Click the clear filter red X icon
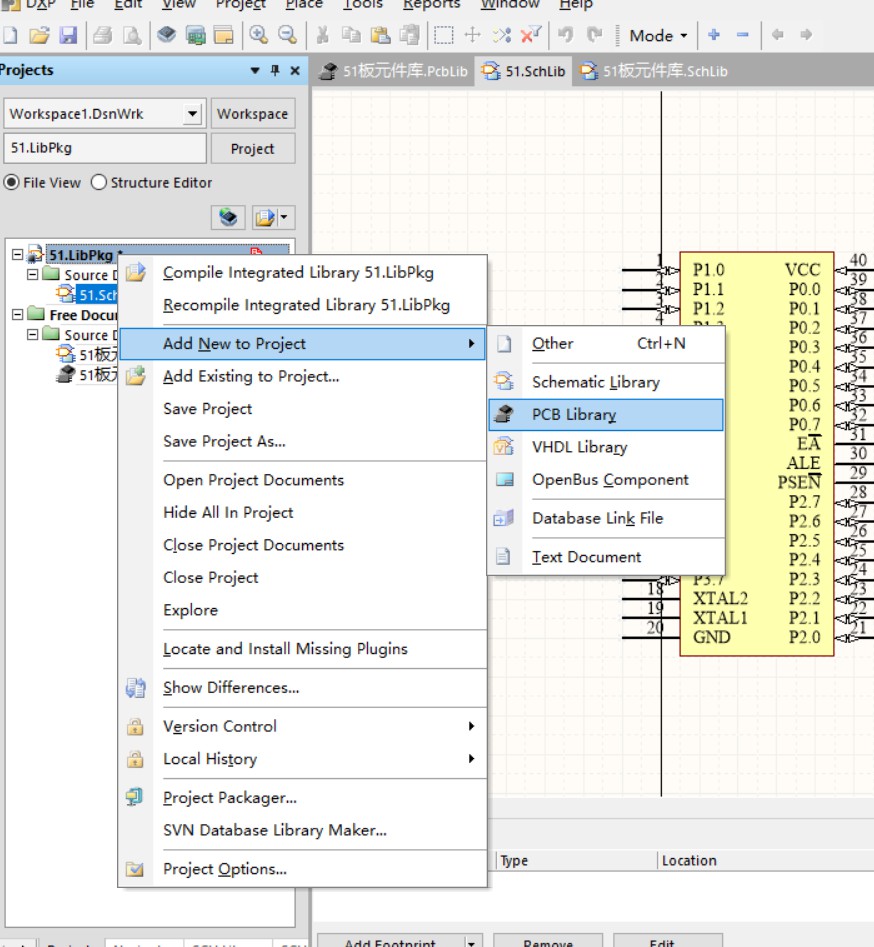 530,35
